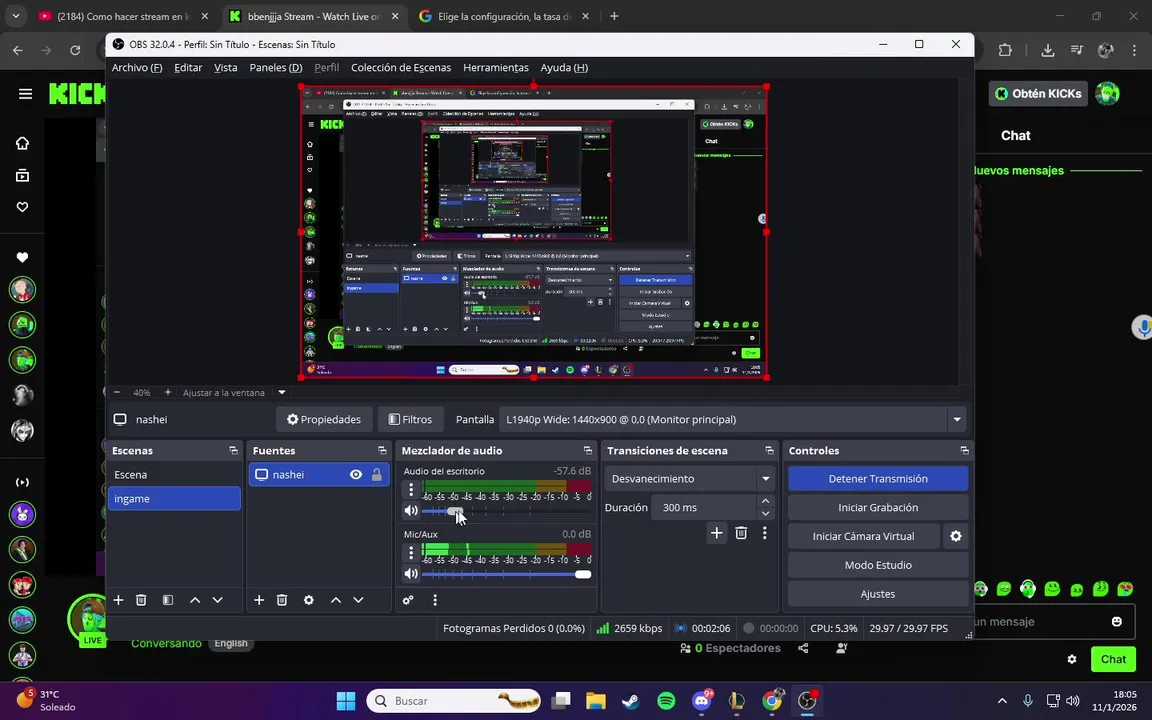Open Audio del escritorio options dots
The width and height of the screenshot is (1152, 720).
pos(411,489)
